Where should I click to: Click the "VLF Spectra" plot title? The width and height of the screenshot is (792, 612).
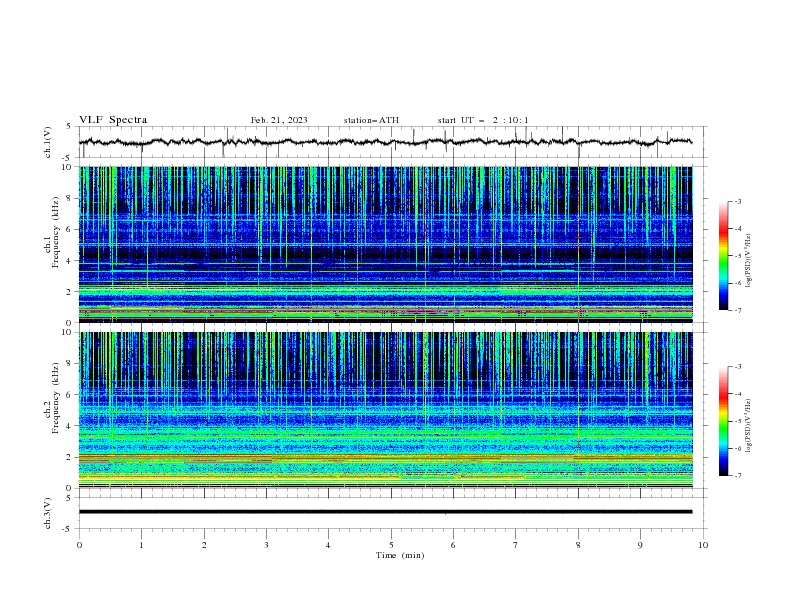pos(113,120)
